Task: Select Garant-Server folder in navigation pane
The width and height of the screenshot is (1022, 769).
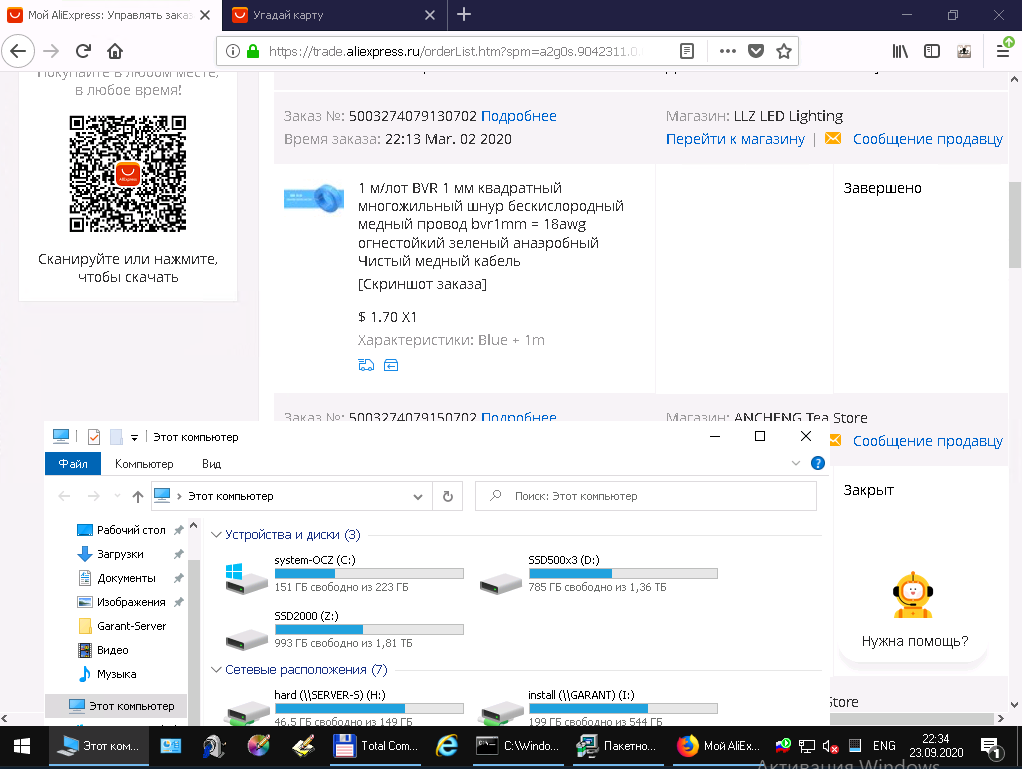Action: point(130,626)
